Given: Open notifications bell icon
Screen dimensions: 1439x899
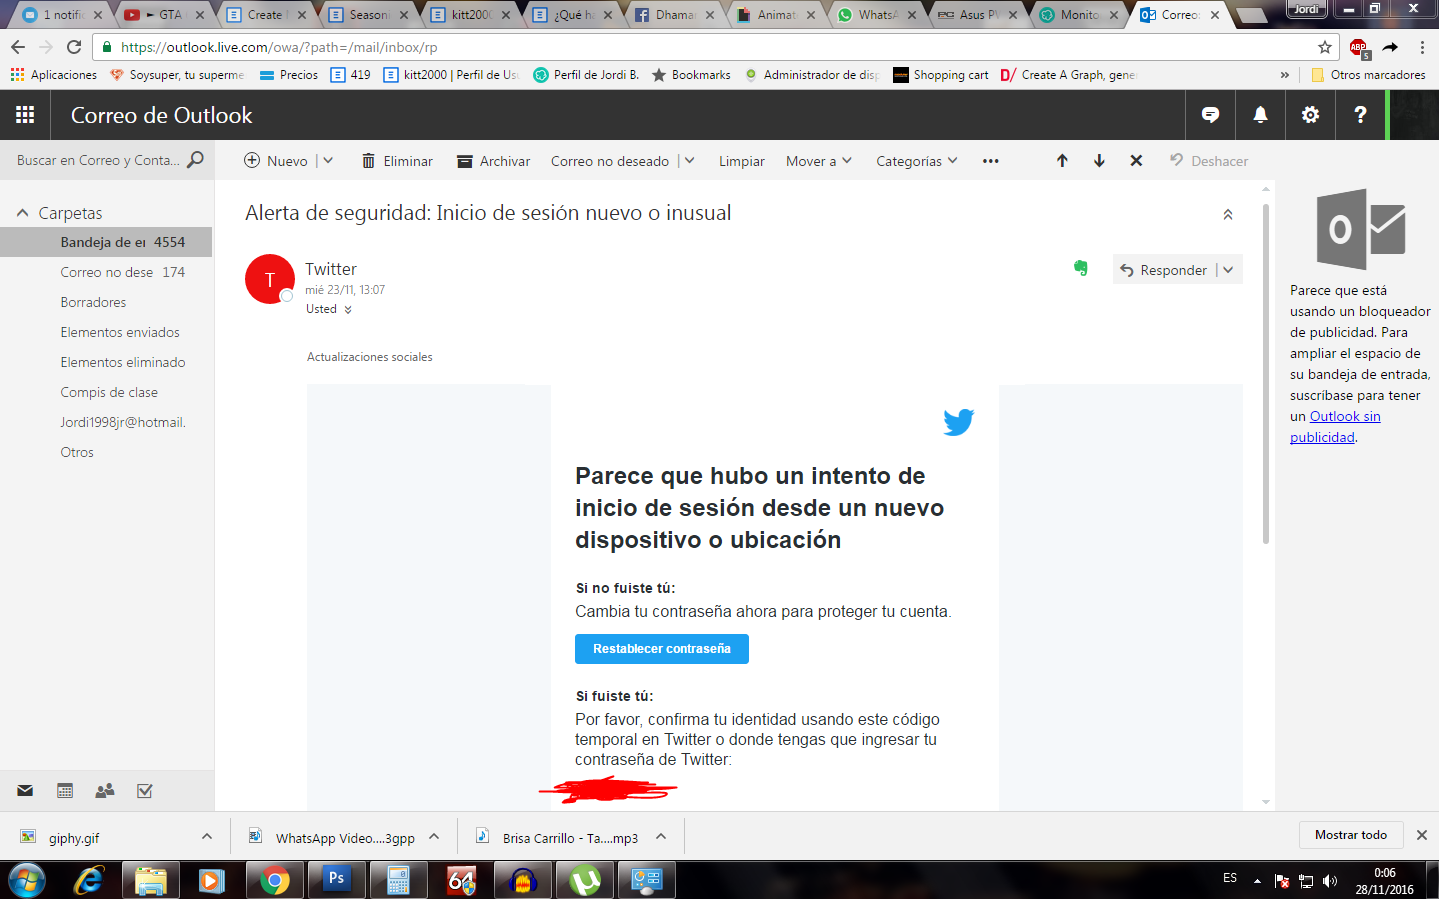Looking at the screenshot, I should point(1260,115).
